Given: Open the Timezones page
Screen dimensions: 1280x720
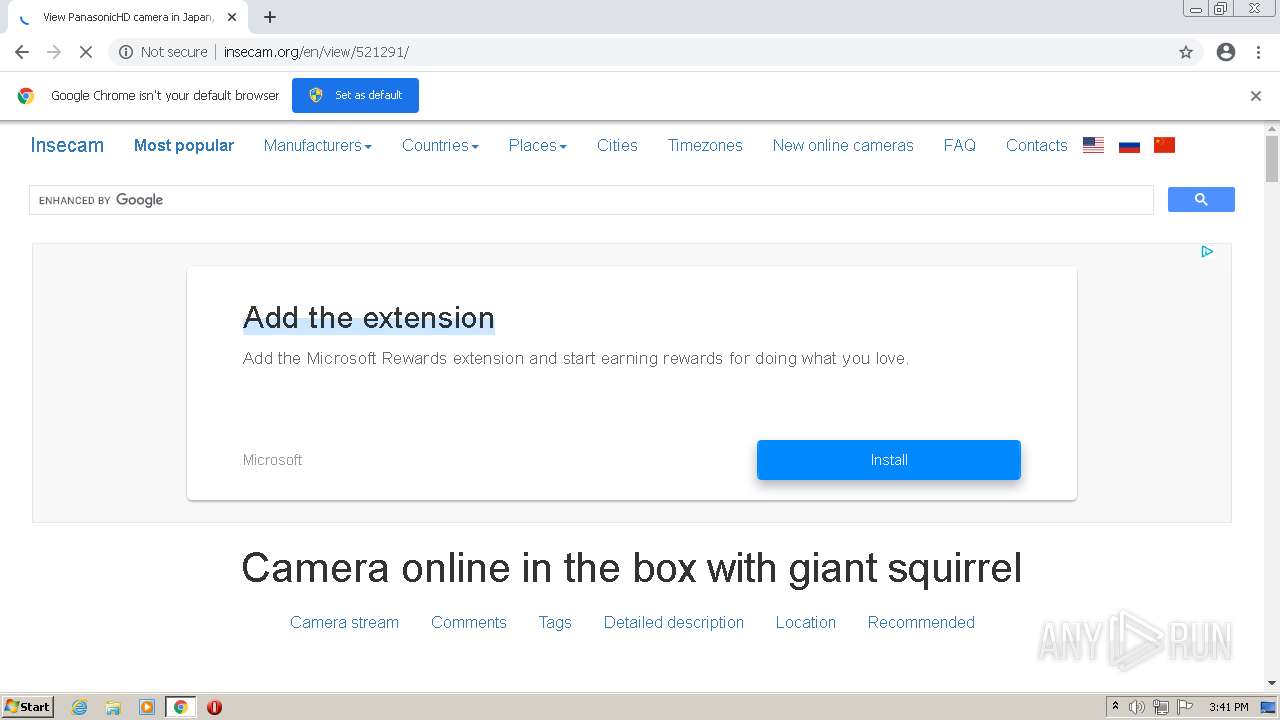Looking at the screenshot, I should coord(705,145).
